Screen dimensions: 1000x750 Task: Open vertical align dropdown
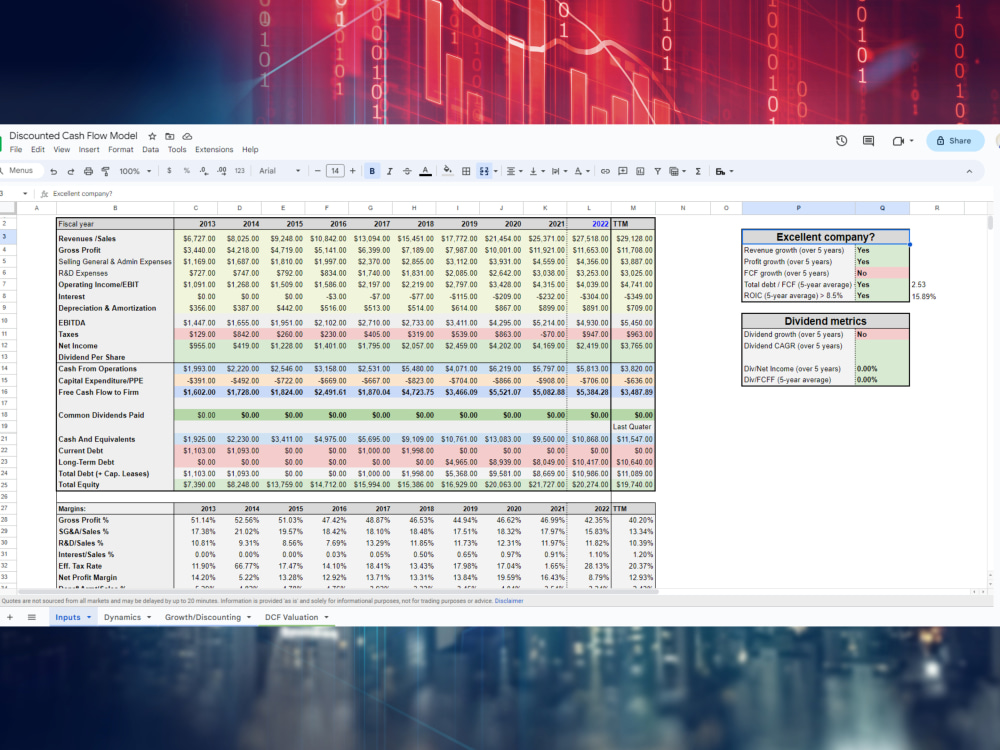click(x=536, y=171)
